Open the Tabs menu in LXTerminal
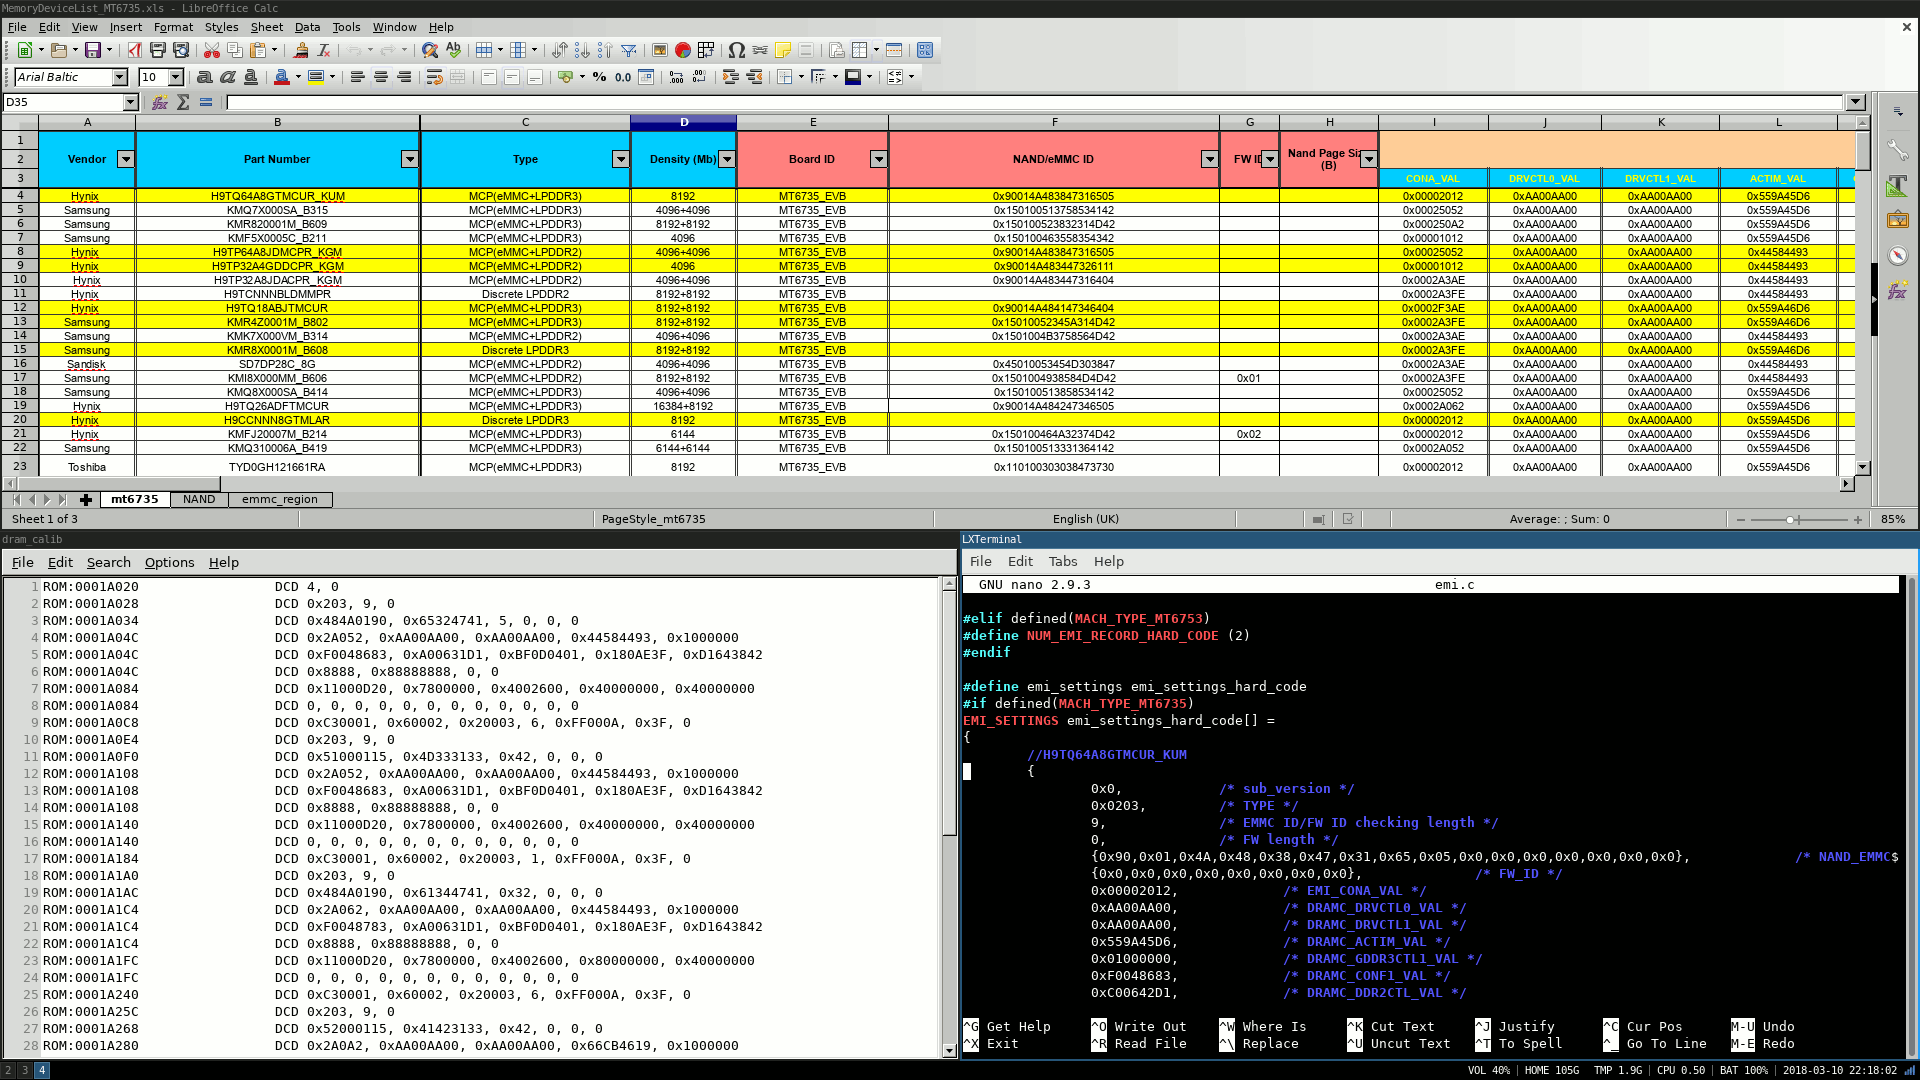The image size is (1920, 1080). click(x=1062, y=561)
